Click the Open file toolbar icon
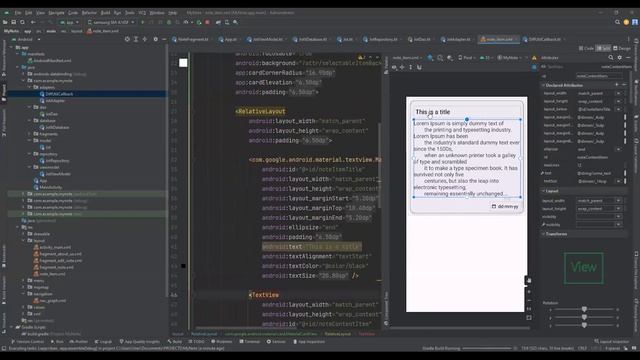 tap(5, 22)
